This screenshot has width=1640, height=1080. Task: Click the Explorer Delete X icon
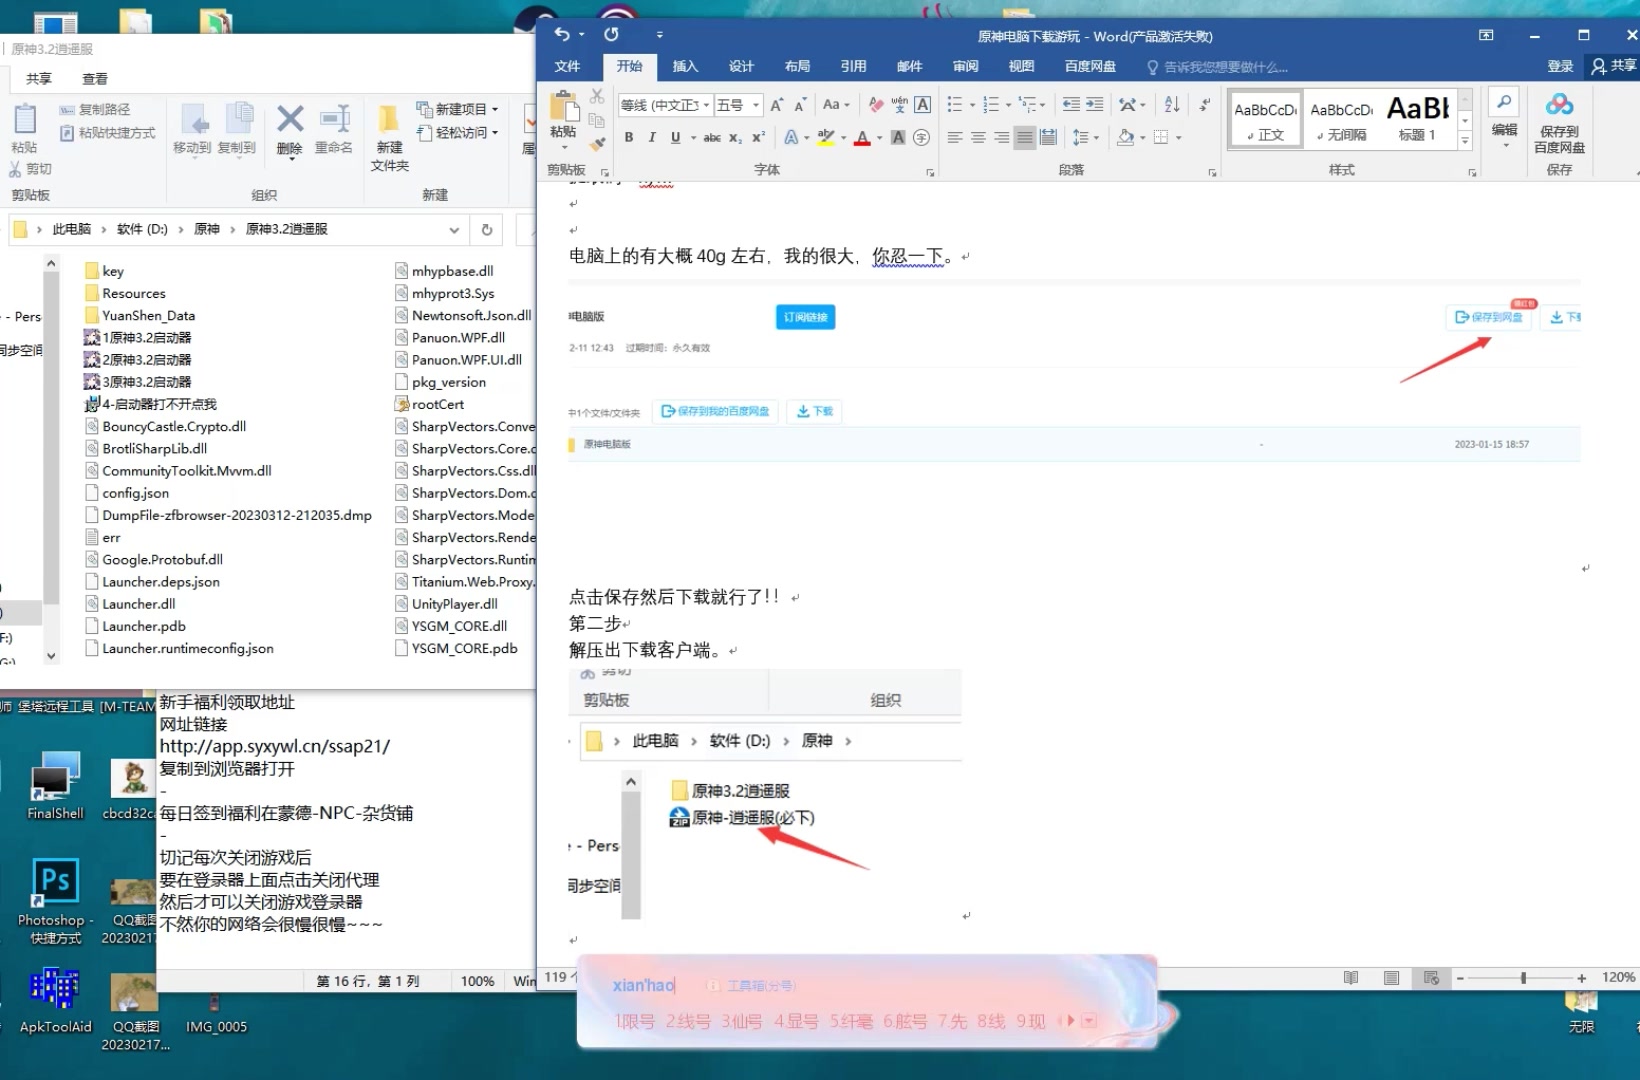click(x=290, y=119)
